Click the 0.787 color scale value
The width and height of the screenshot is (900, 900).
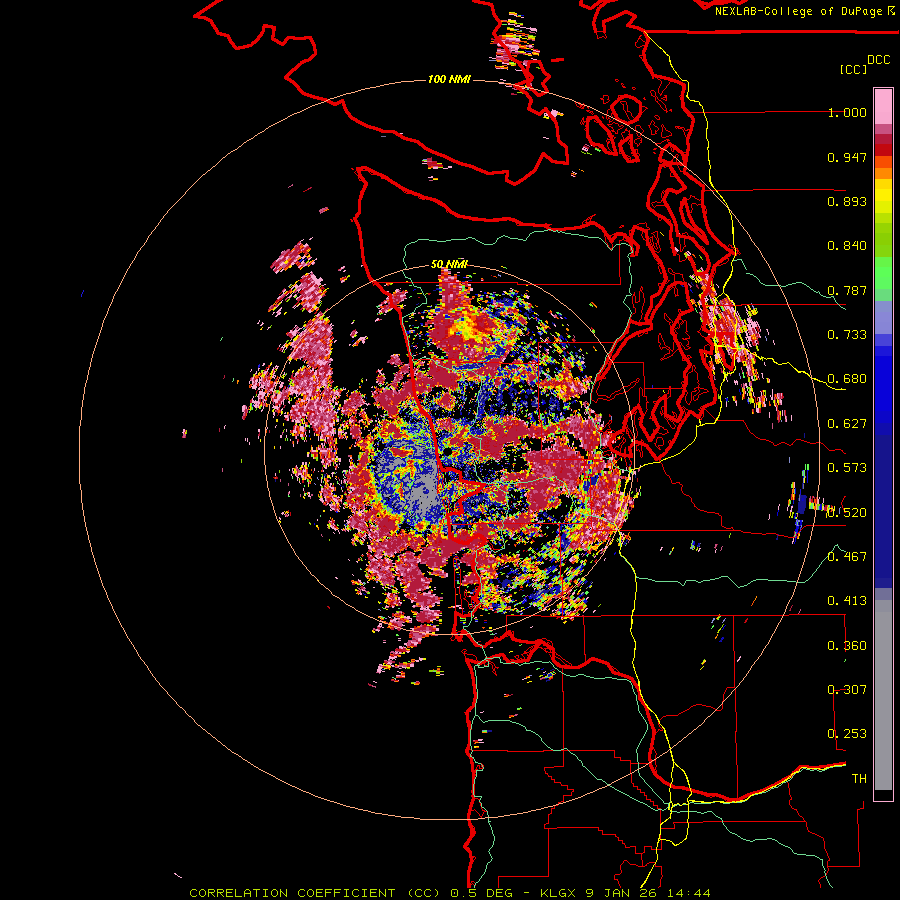847,290
